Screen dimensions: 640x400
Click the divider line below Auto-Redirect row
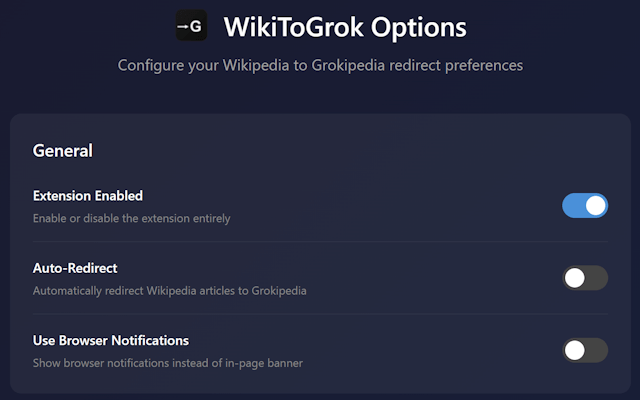(320, 313)
